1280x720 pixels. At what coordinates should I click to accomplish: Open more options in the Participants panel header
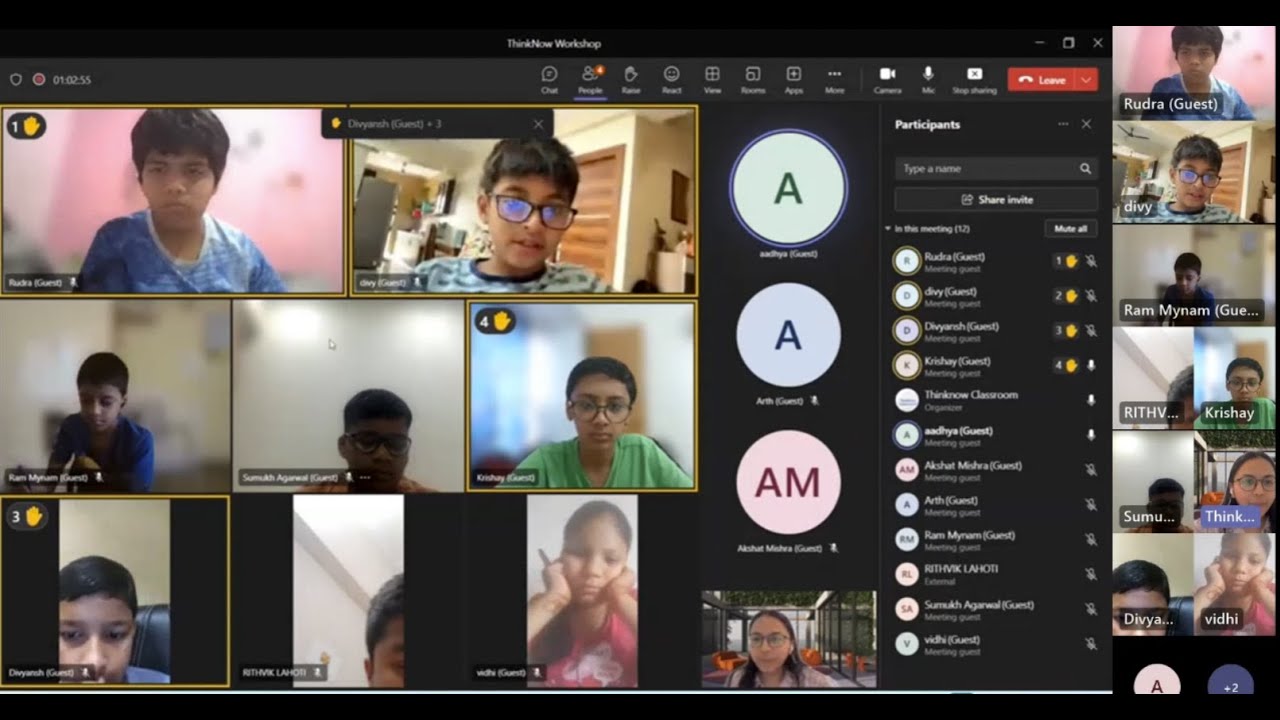(x=1063, y=124)
